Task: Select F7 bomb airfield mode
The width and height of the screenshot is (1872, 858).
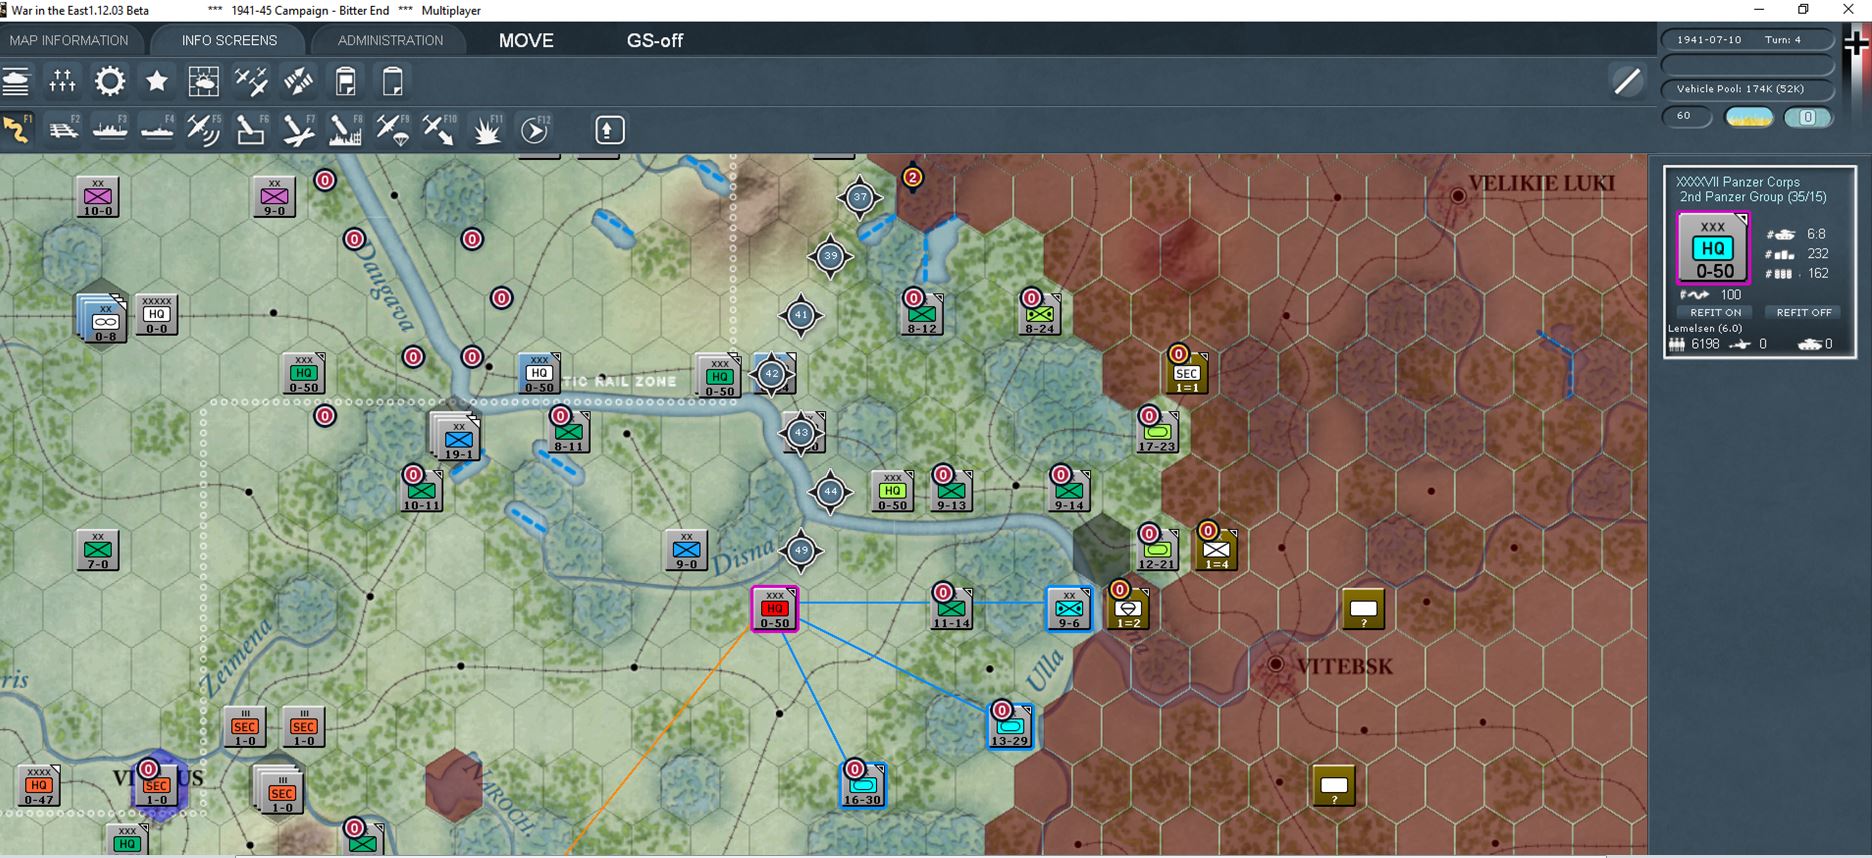Action: point(298,130)
